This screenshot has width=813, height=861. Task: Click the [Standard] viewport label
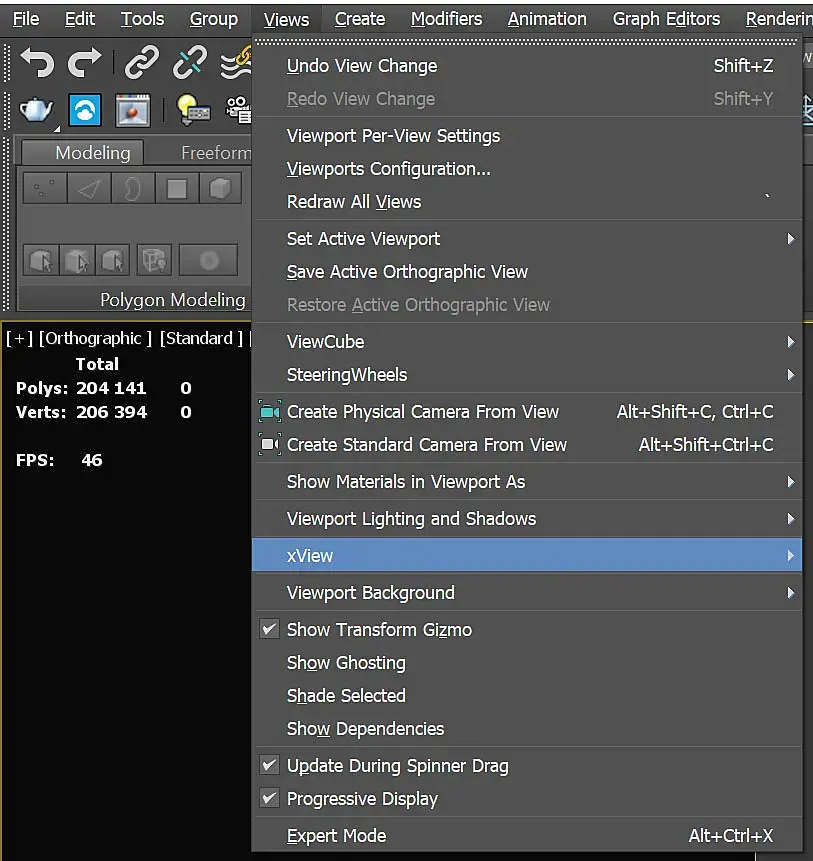tap(201, 338)
